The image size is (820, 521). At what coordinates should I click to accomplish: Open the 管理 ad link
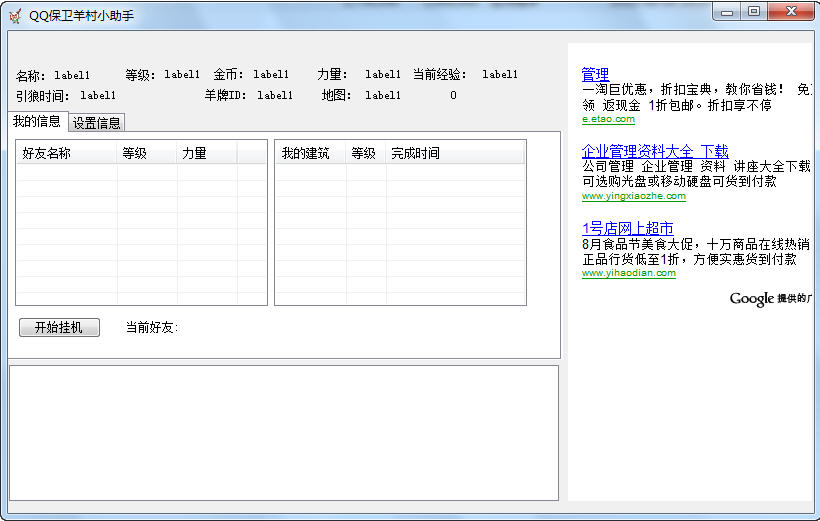tap(595, 74)
